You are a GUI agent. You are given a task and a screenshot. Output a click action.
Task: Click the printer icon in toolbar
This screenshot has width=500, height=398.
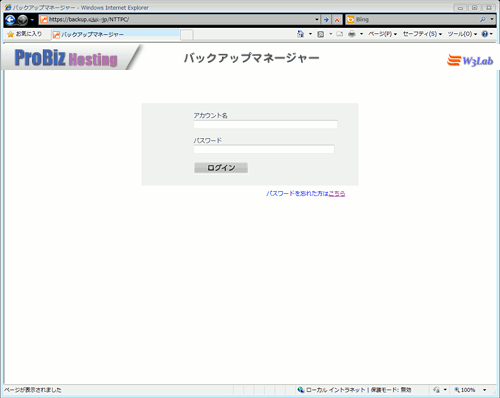(x=352, y=34)
